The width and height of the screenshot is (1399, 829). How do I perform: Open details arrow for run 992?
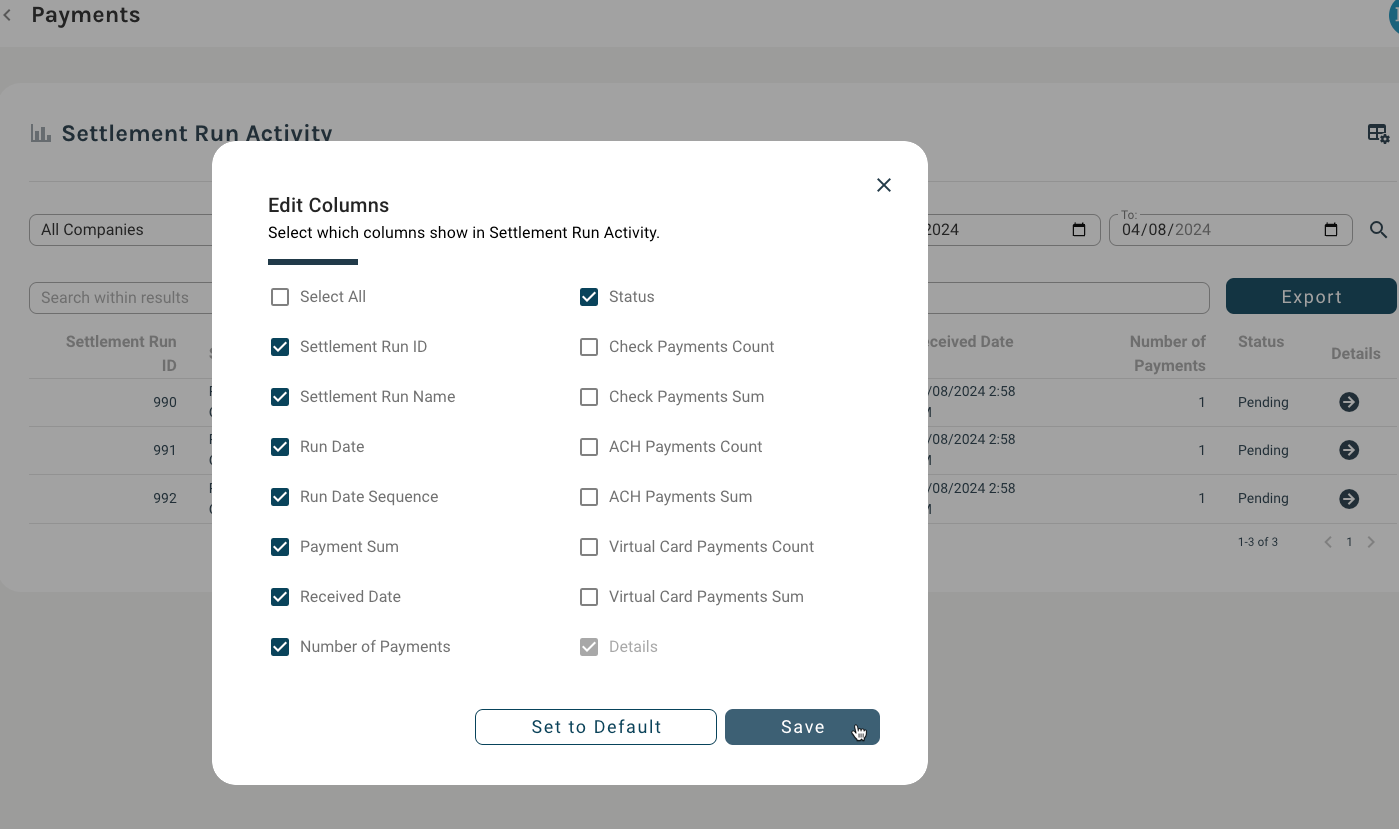click(1348, 498)
